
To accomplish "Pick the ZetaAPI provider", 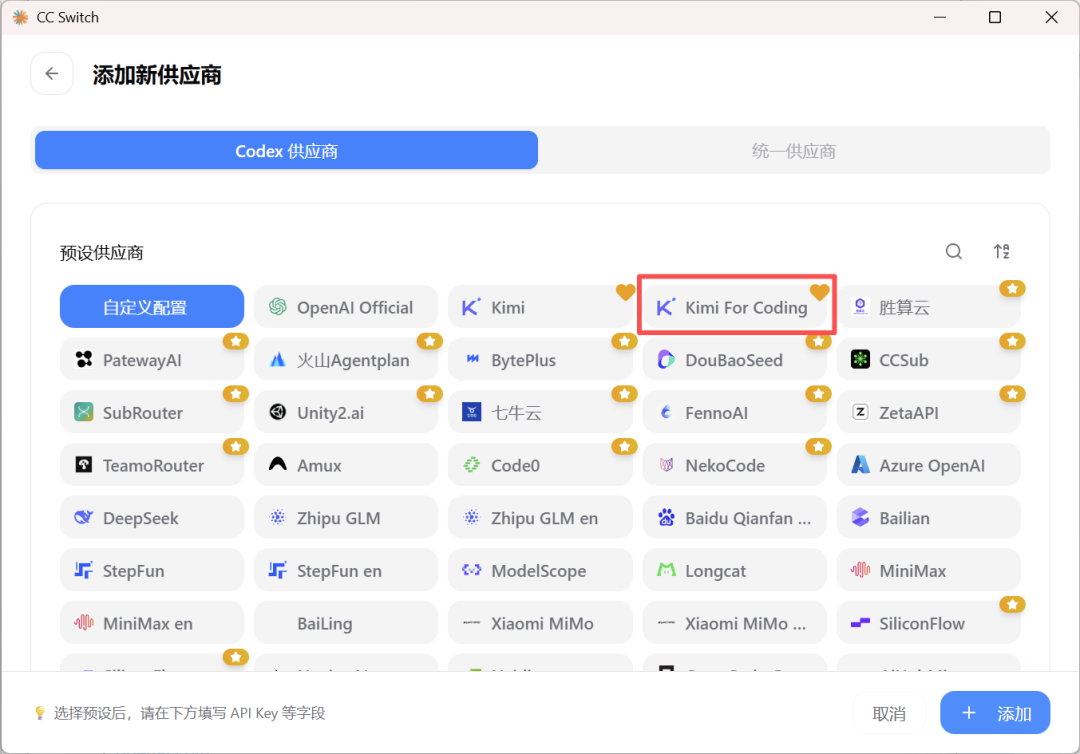I will [928, 412].
